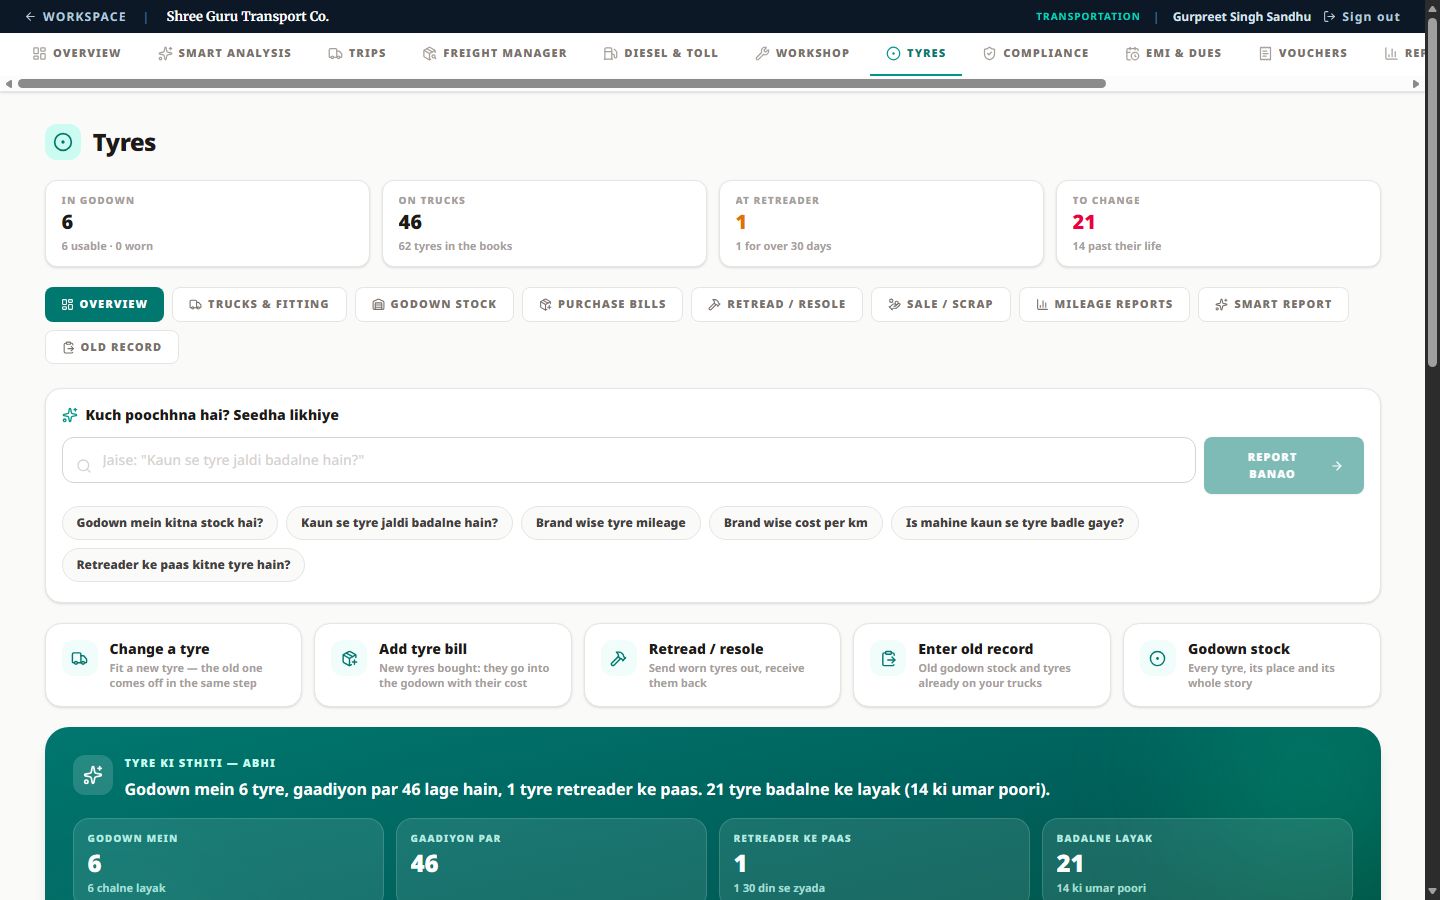Focus the question search input field
The width and height of the screenshot is (1440, 900).
pyautogui.click(x=629, y=460)
